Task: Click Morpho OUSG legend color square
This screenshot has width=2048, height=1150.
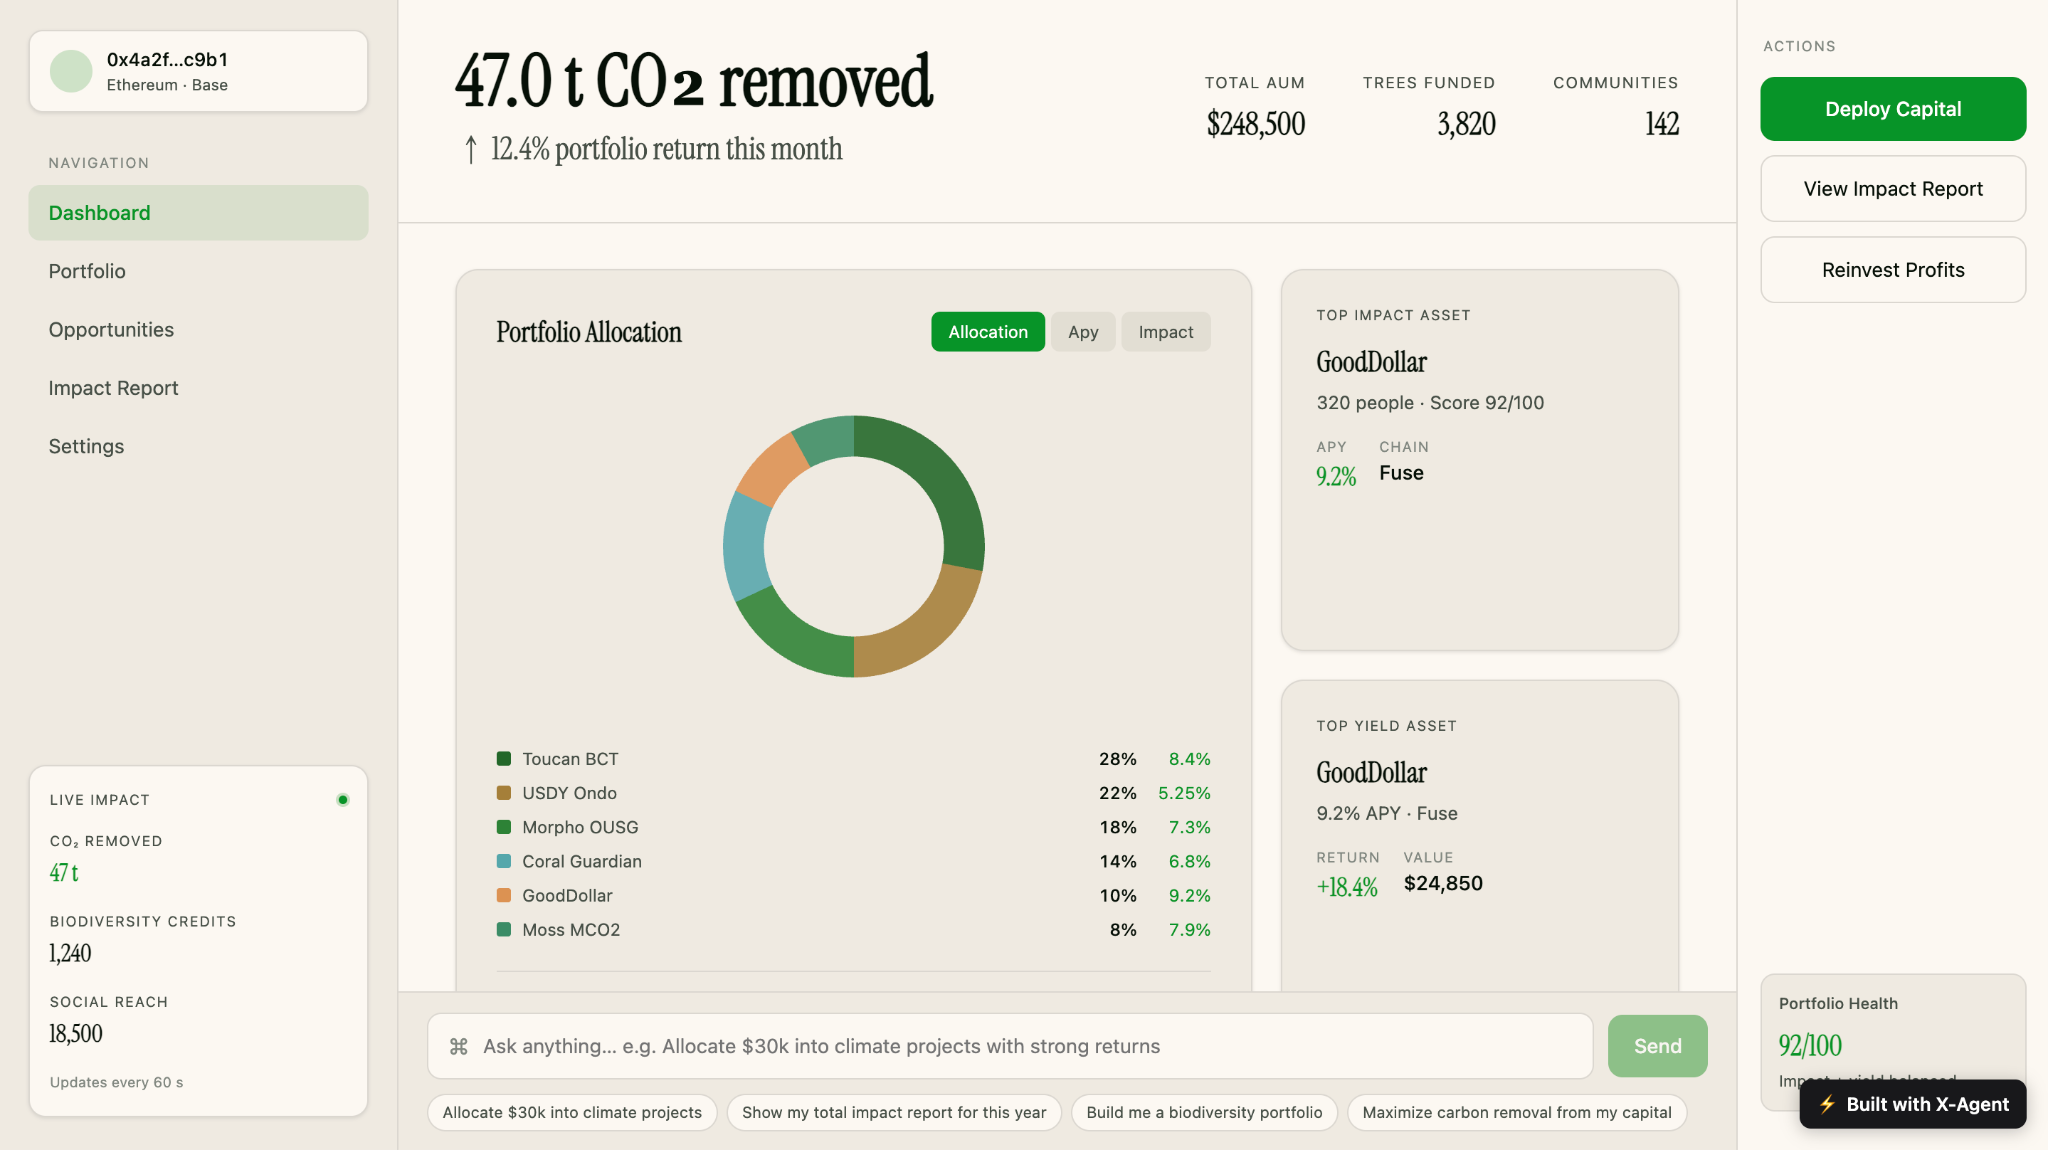Action: click(x=504, y=827)
